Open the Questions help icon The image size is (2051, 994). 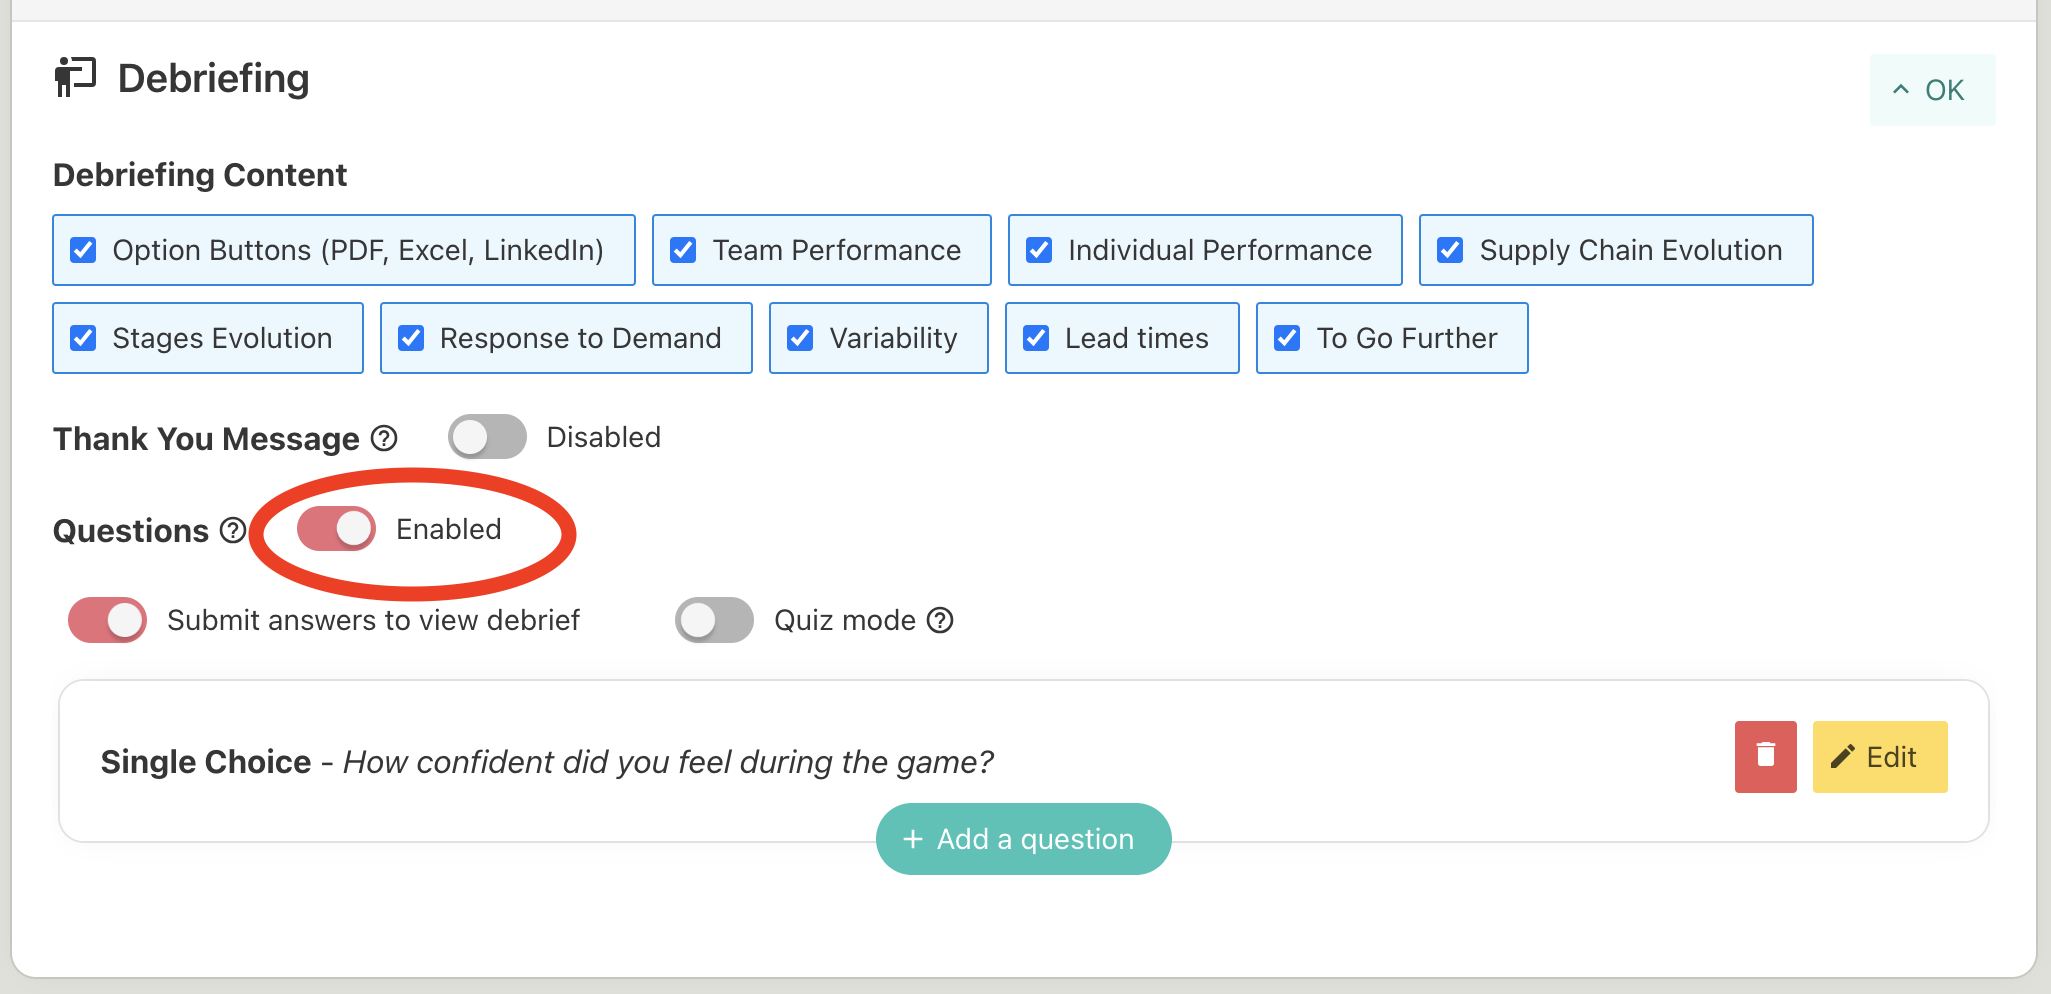[233, 530]
